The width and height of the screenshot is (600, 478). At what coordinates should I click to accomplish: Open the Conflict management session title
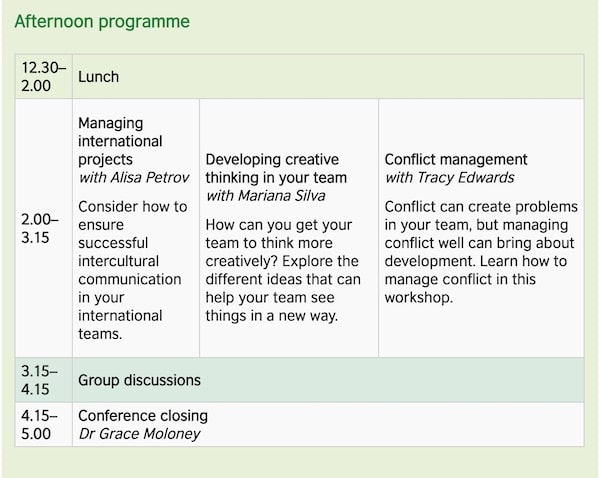456,159
